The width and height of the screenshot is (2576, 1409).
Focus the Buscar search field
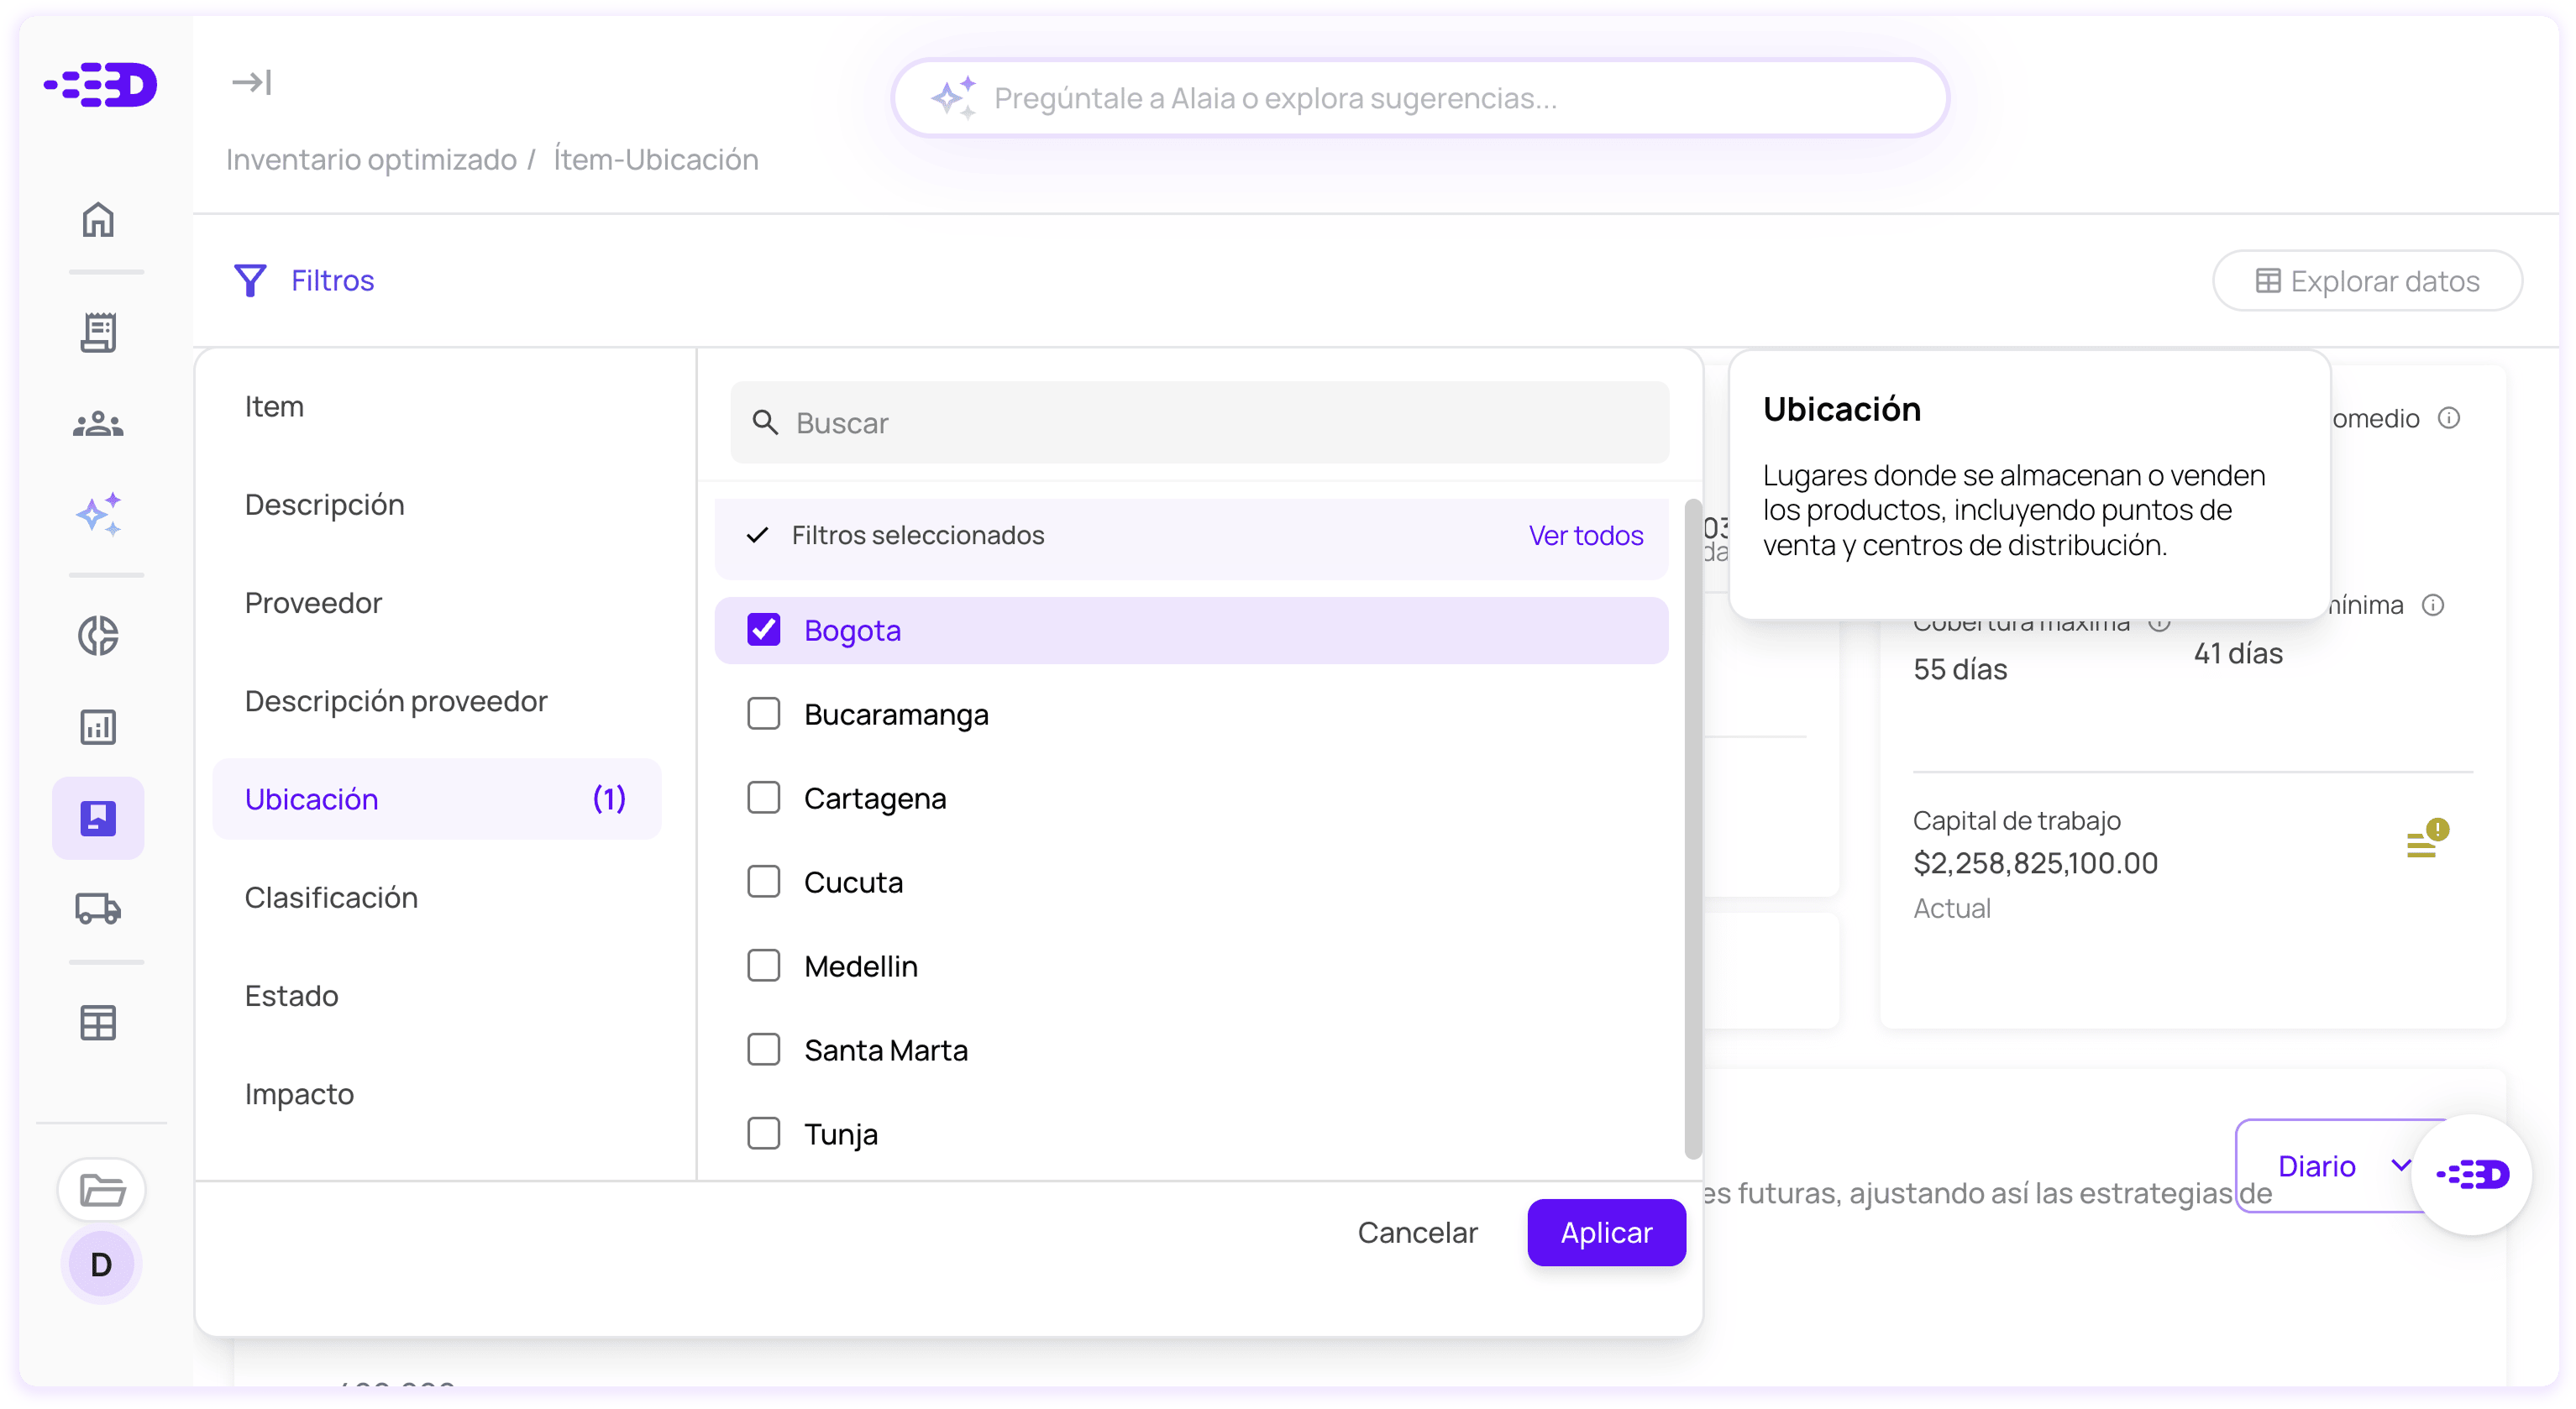click(1199, 423)
